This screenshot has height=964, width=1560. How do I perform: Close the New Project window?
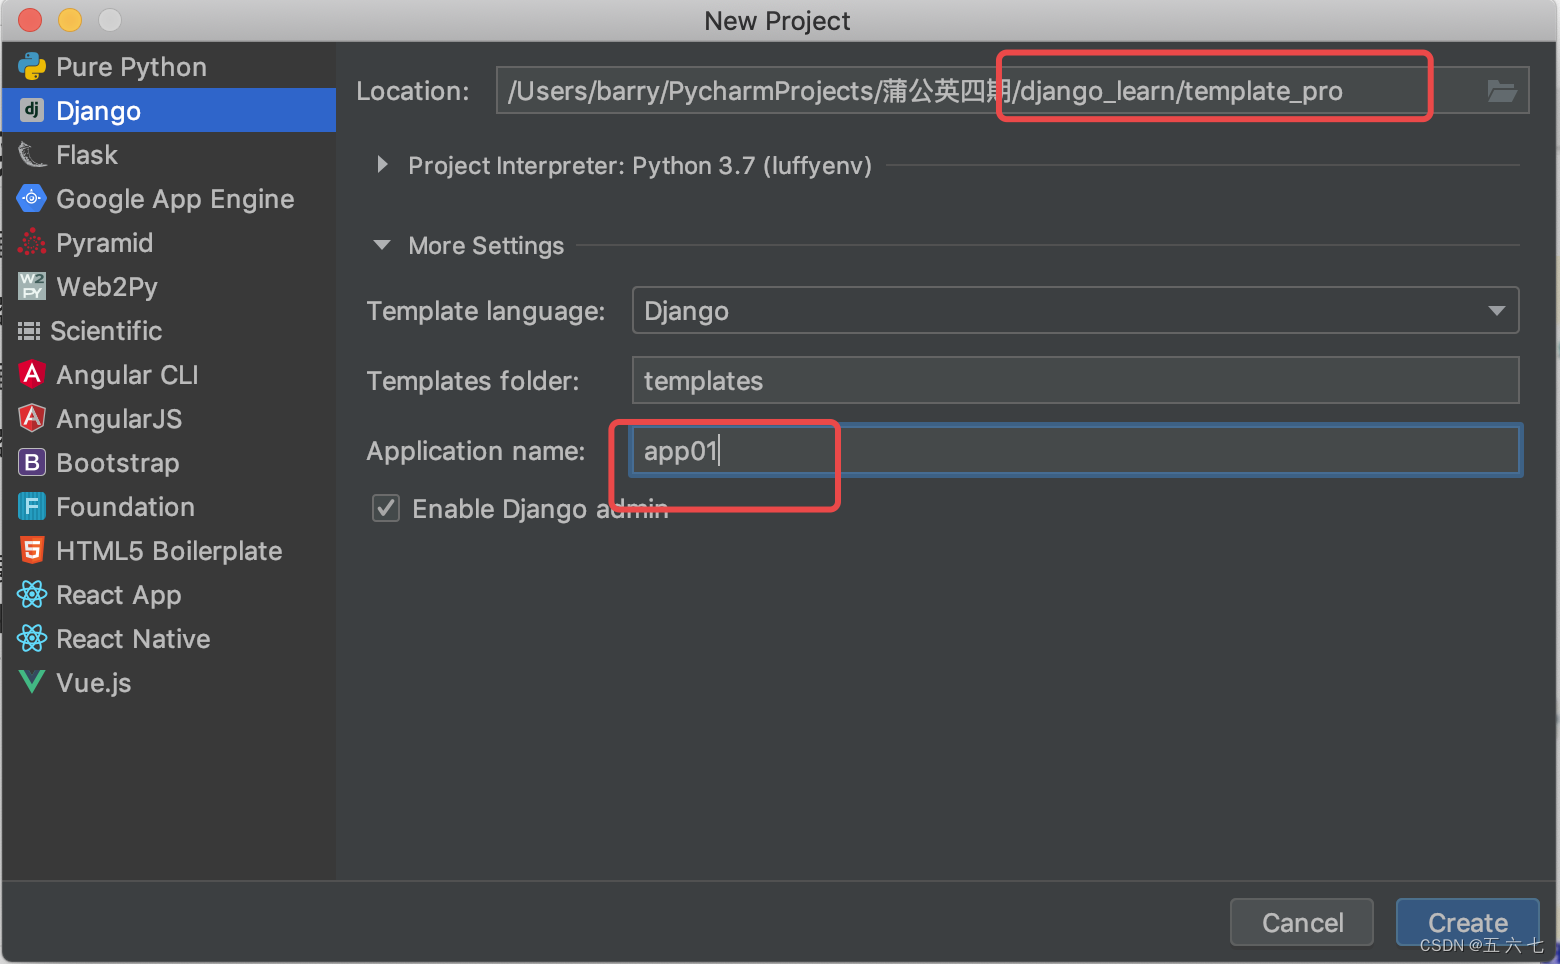tap(30, 19)
